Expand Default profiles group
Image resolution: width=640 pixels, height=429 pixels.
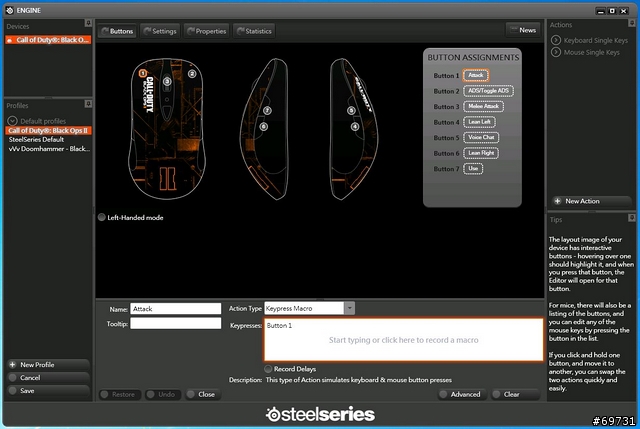13,121
